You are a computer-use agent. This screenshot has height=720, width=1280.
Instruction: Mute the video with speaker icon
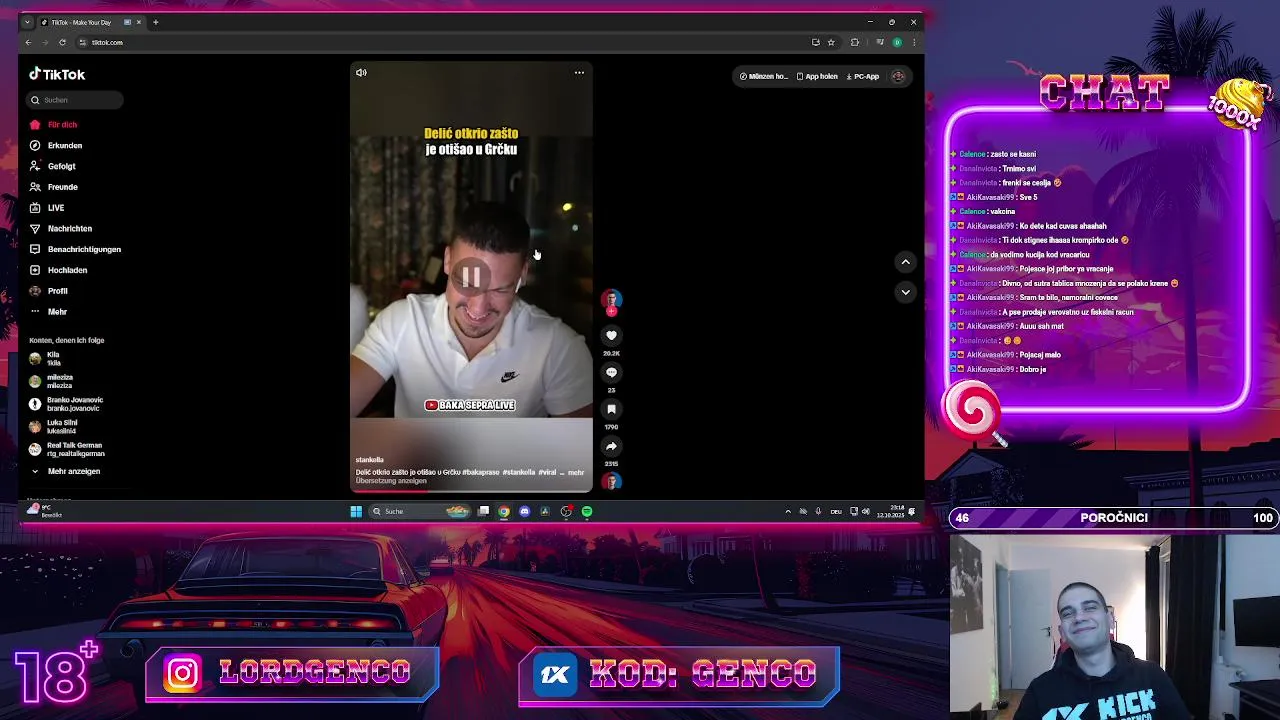[x=361, y=72]
